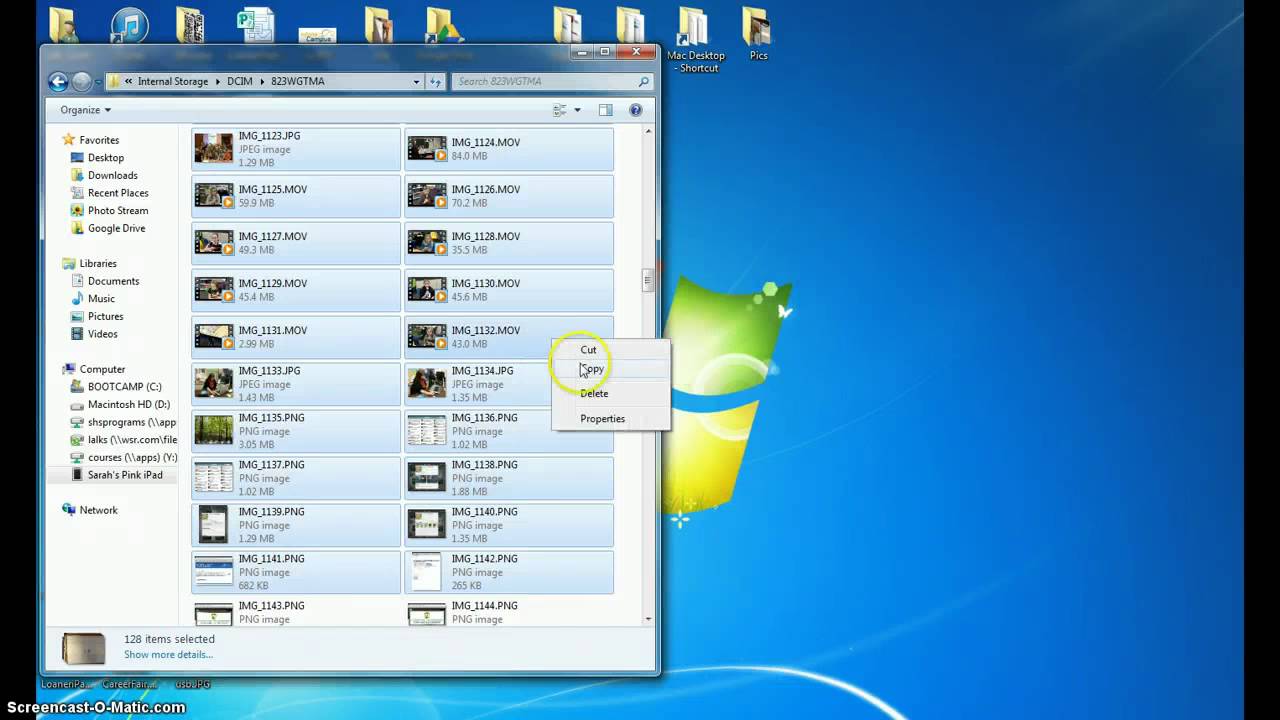Expand the Internal Storage breadcrumb arrow
The height and width of the screenshot is (720, 1280).
[217, 82]
